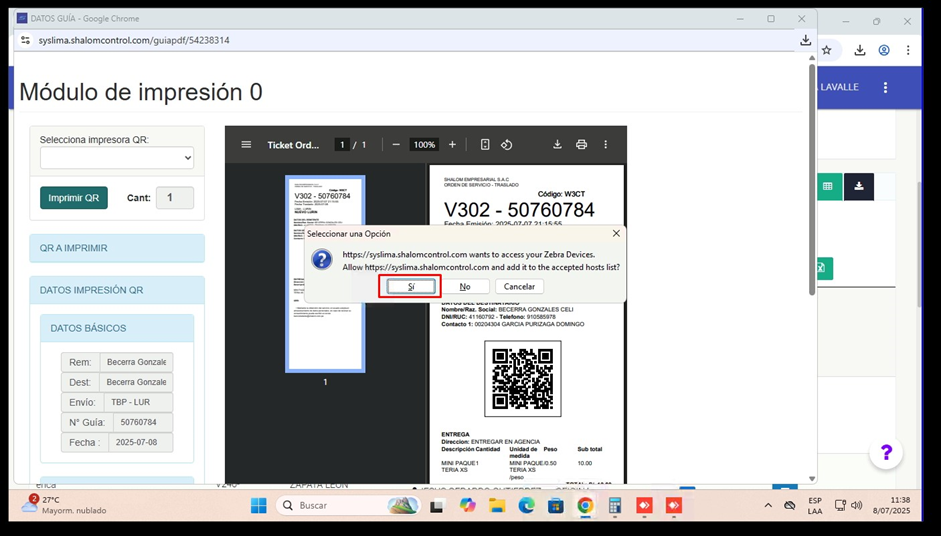The image size is (941, 536).
Task: Select the page 1 thumbnail in PDF sidebar
Action: 325,273
